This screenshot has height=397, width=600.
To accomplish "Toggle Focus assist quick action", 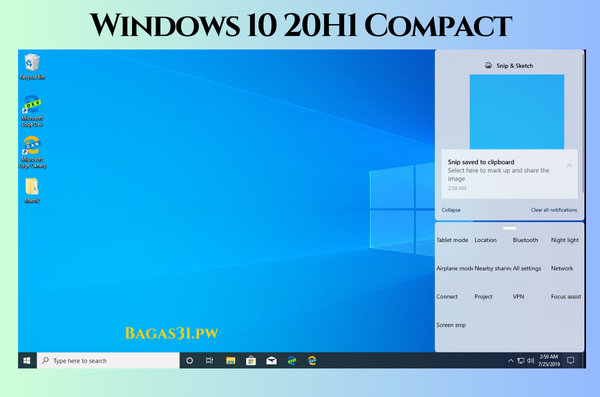I will [566, 297].
